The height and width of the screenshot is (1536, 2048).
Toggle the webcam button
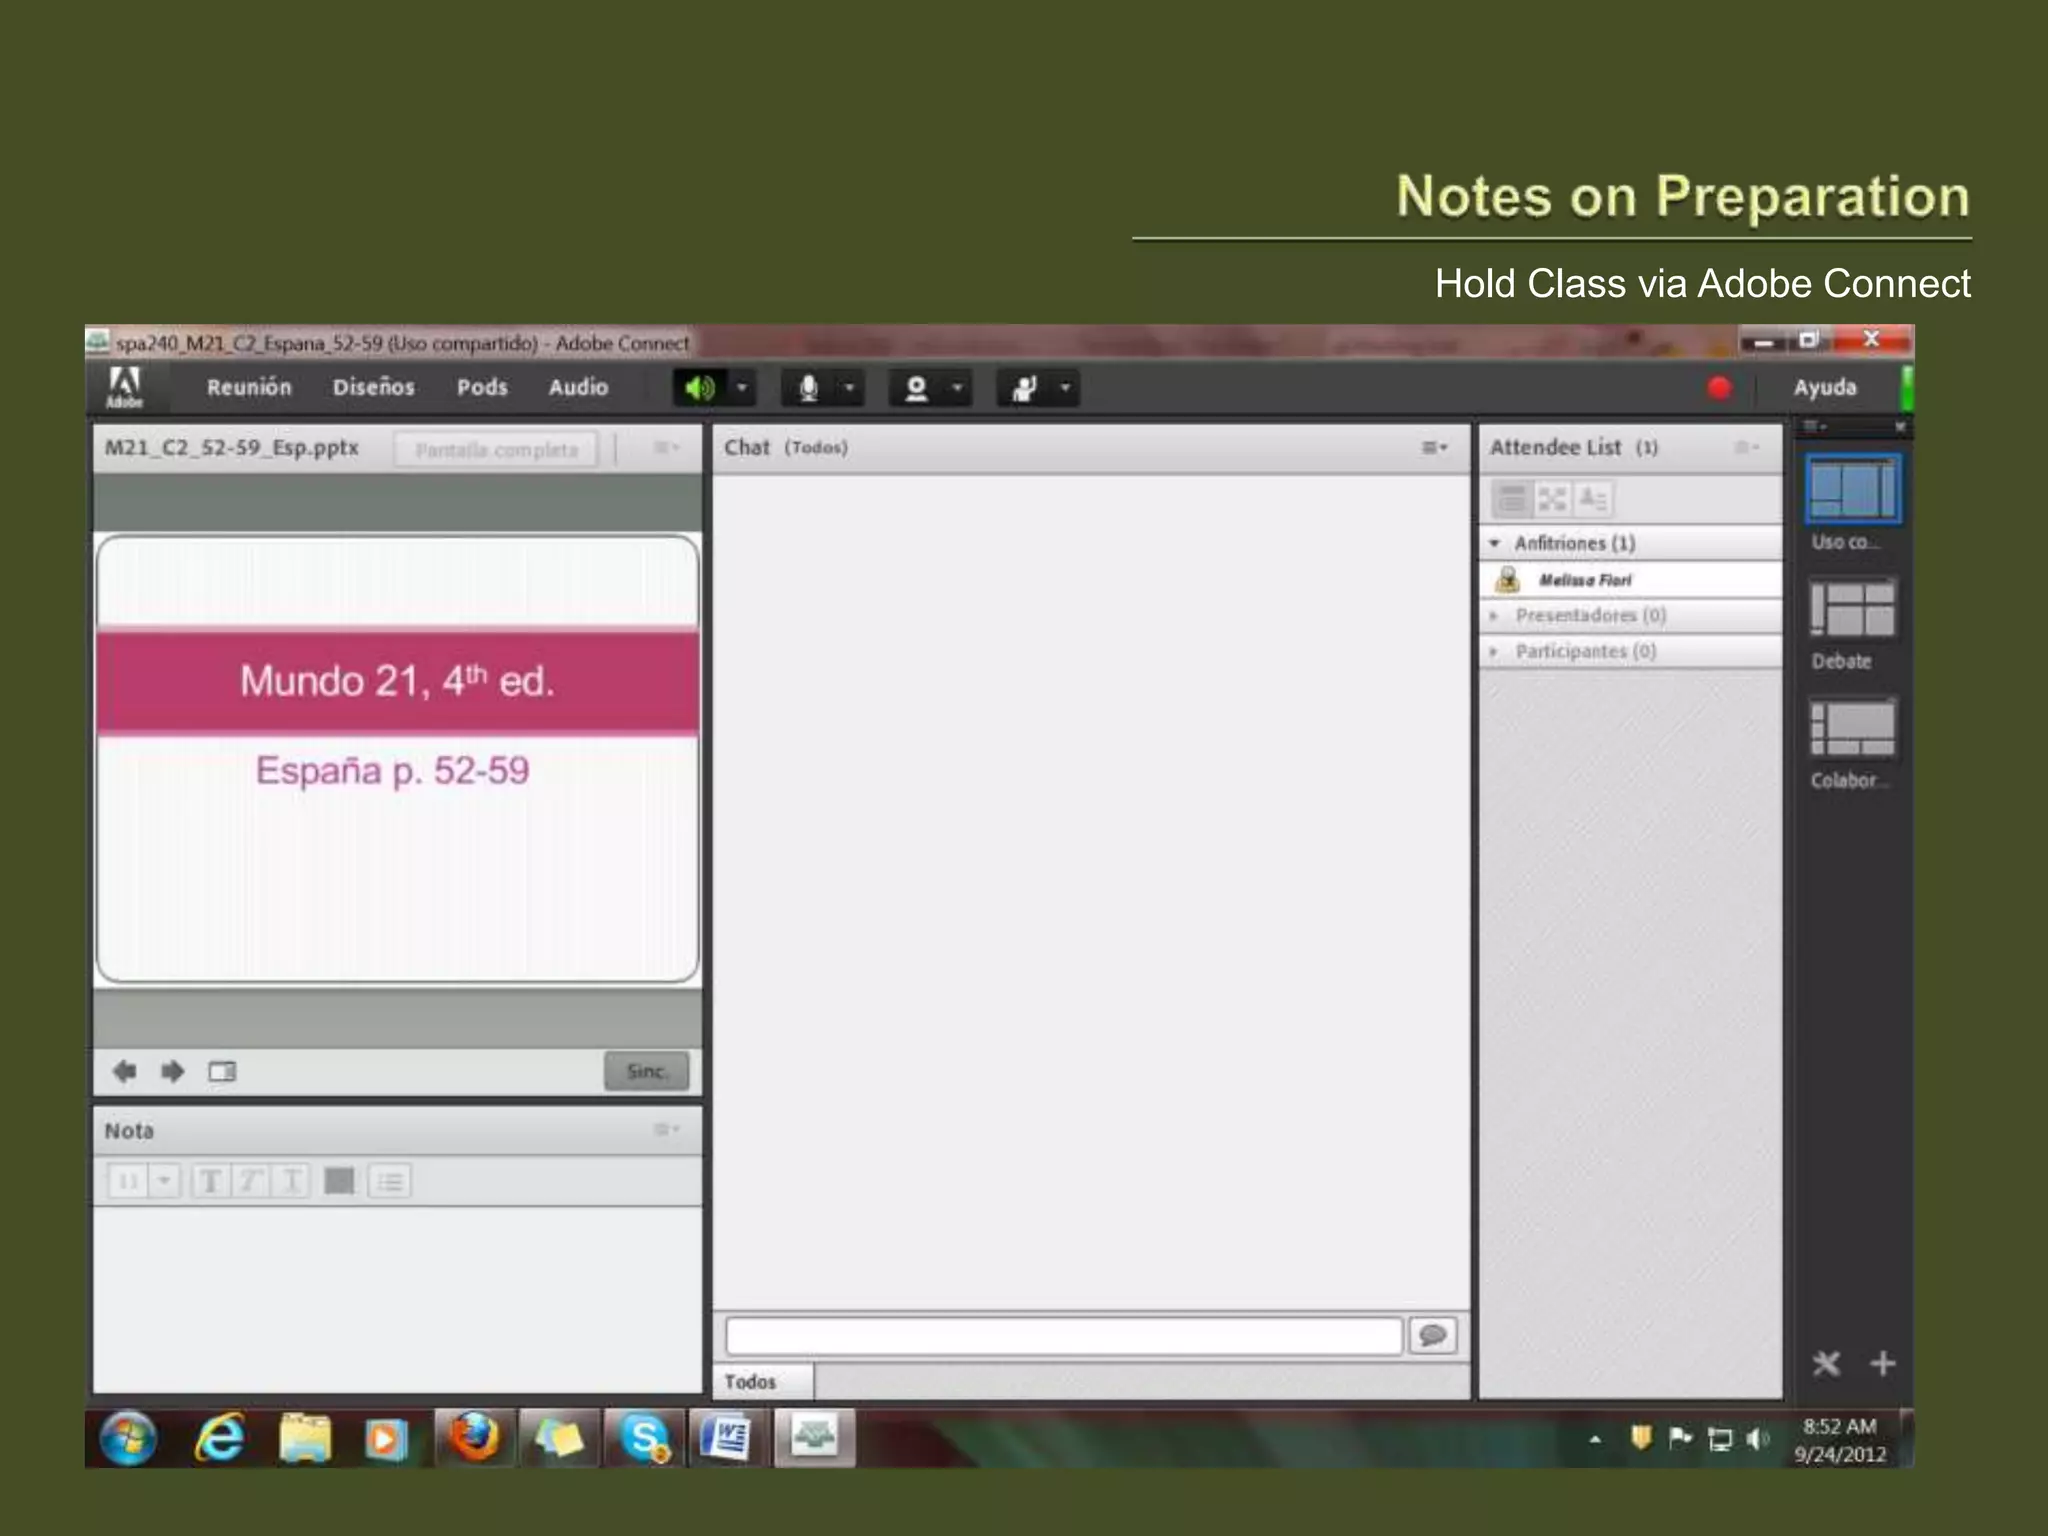916,388
